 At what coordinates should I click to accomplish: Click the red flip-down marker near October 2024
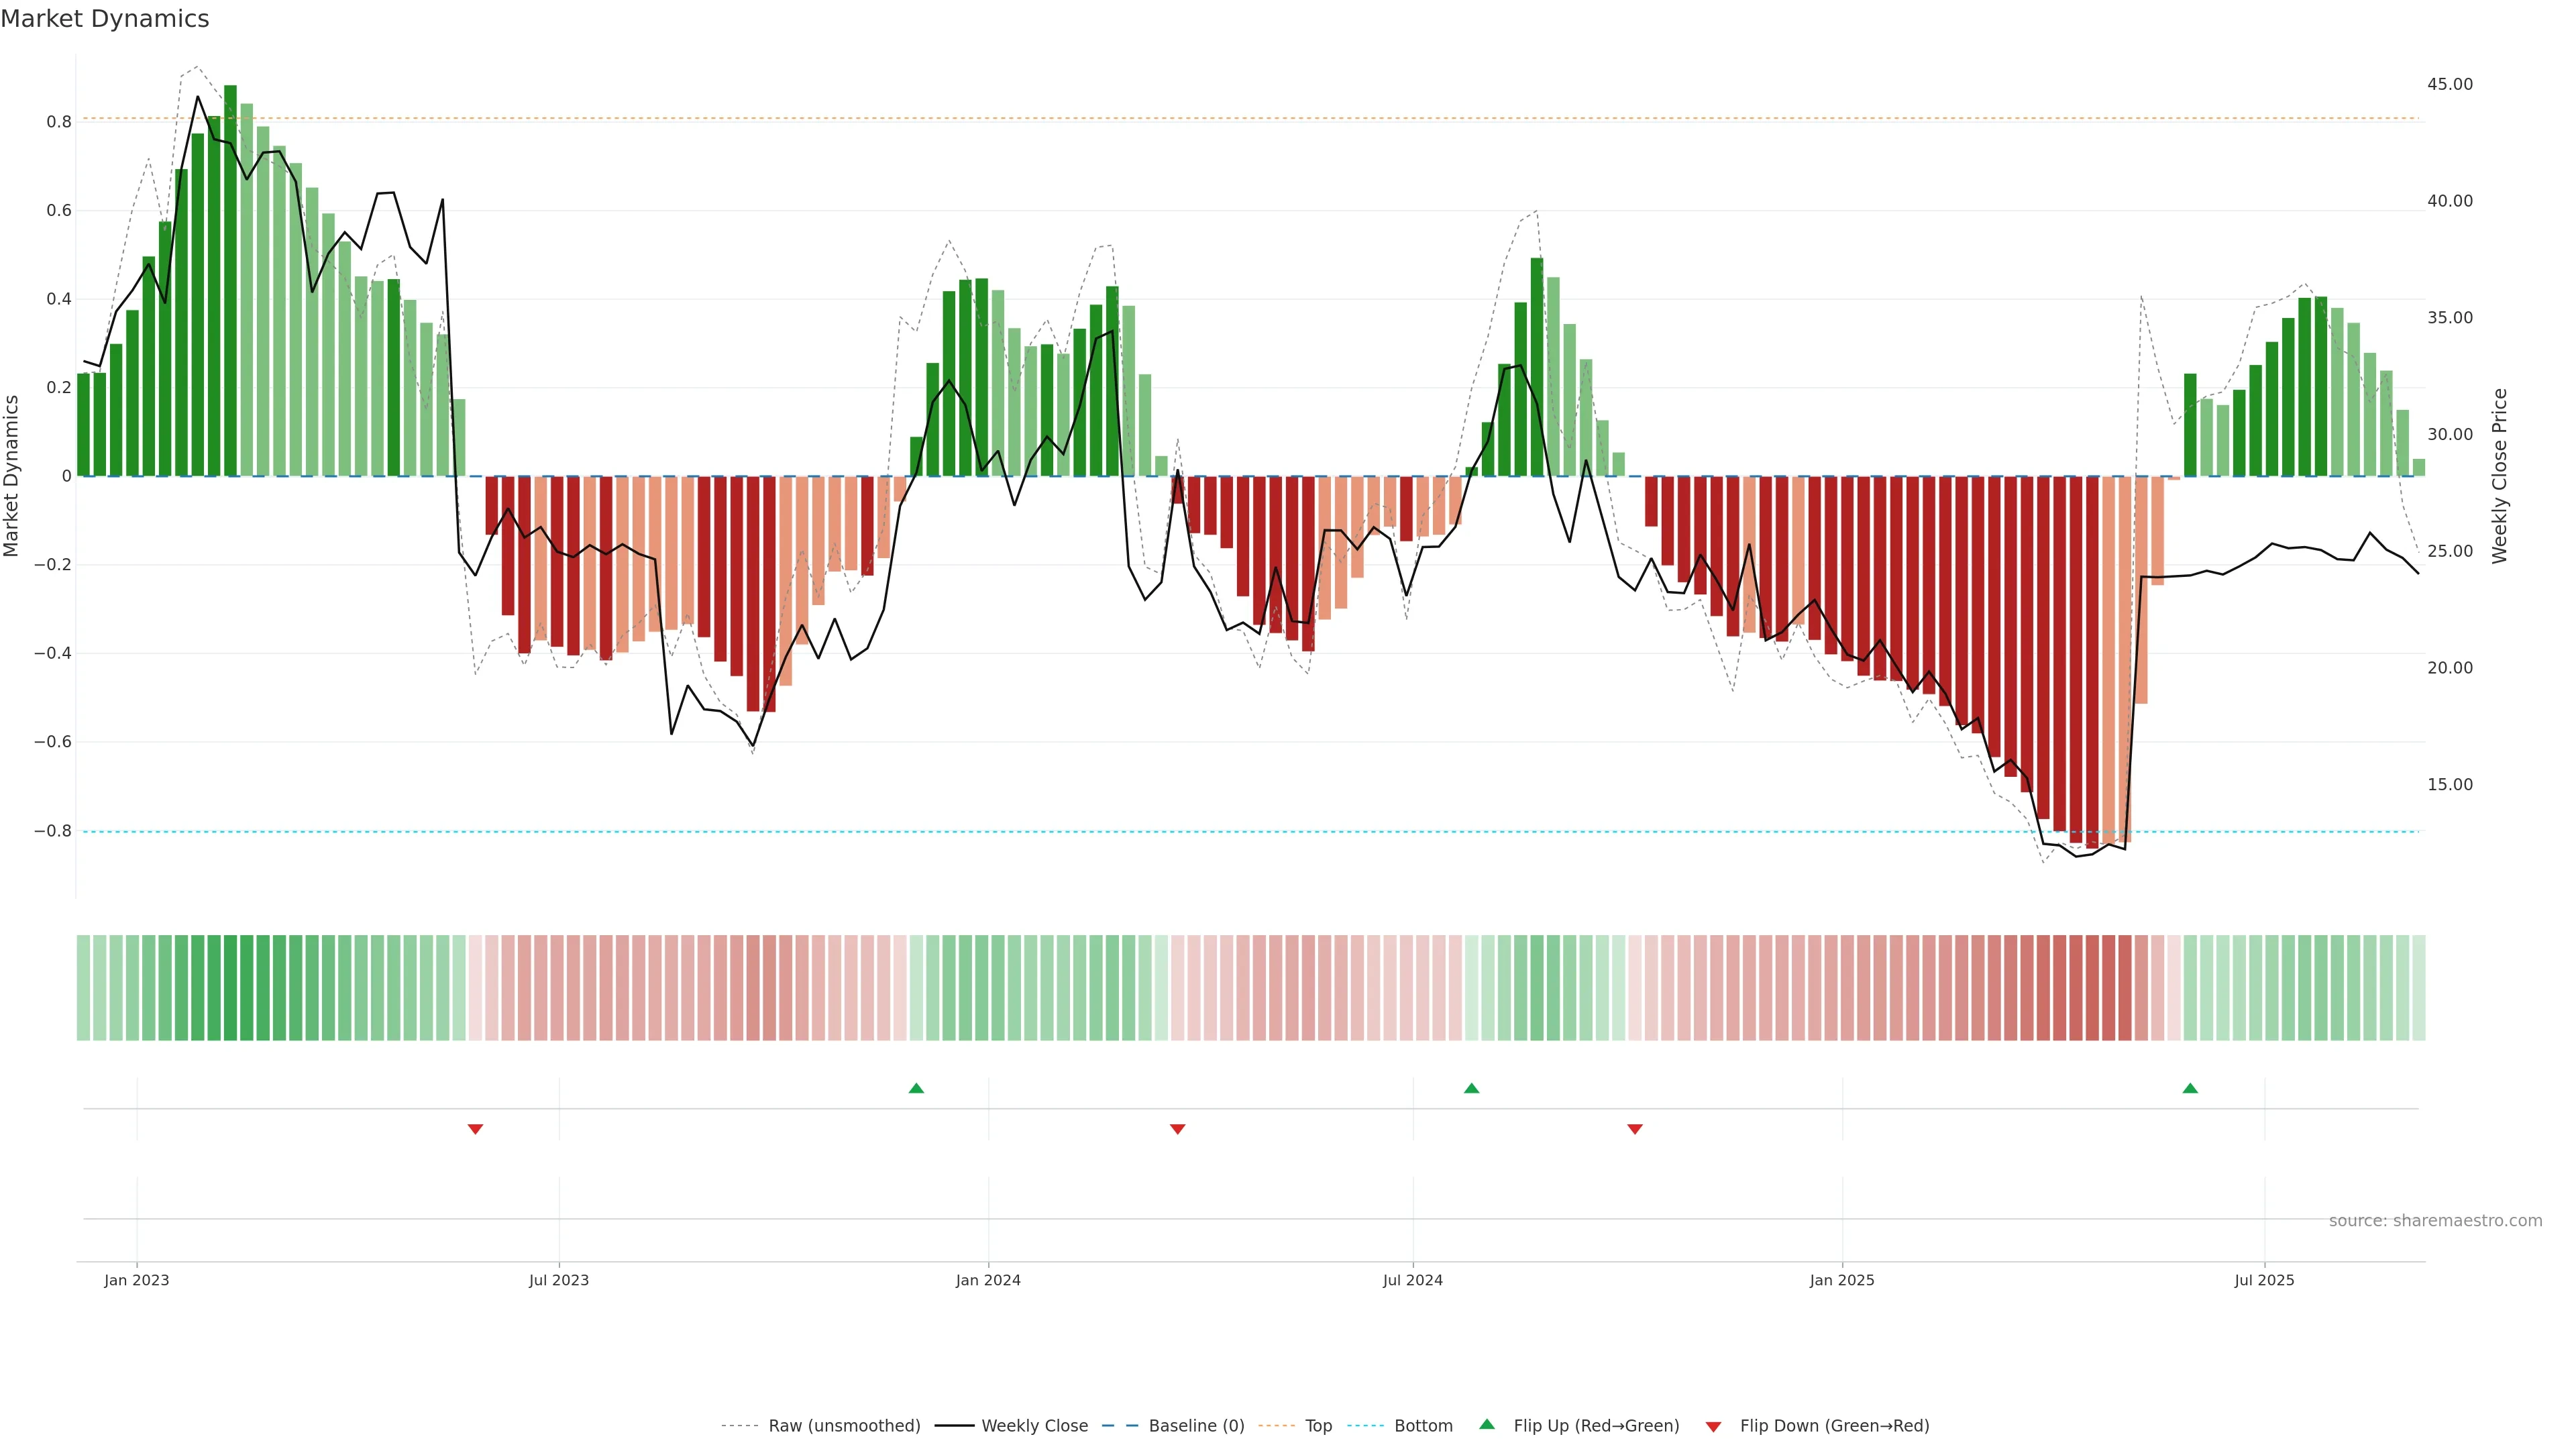pos(1635,1129)
